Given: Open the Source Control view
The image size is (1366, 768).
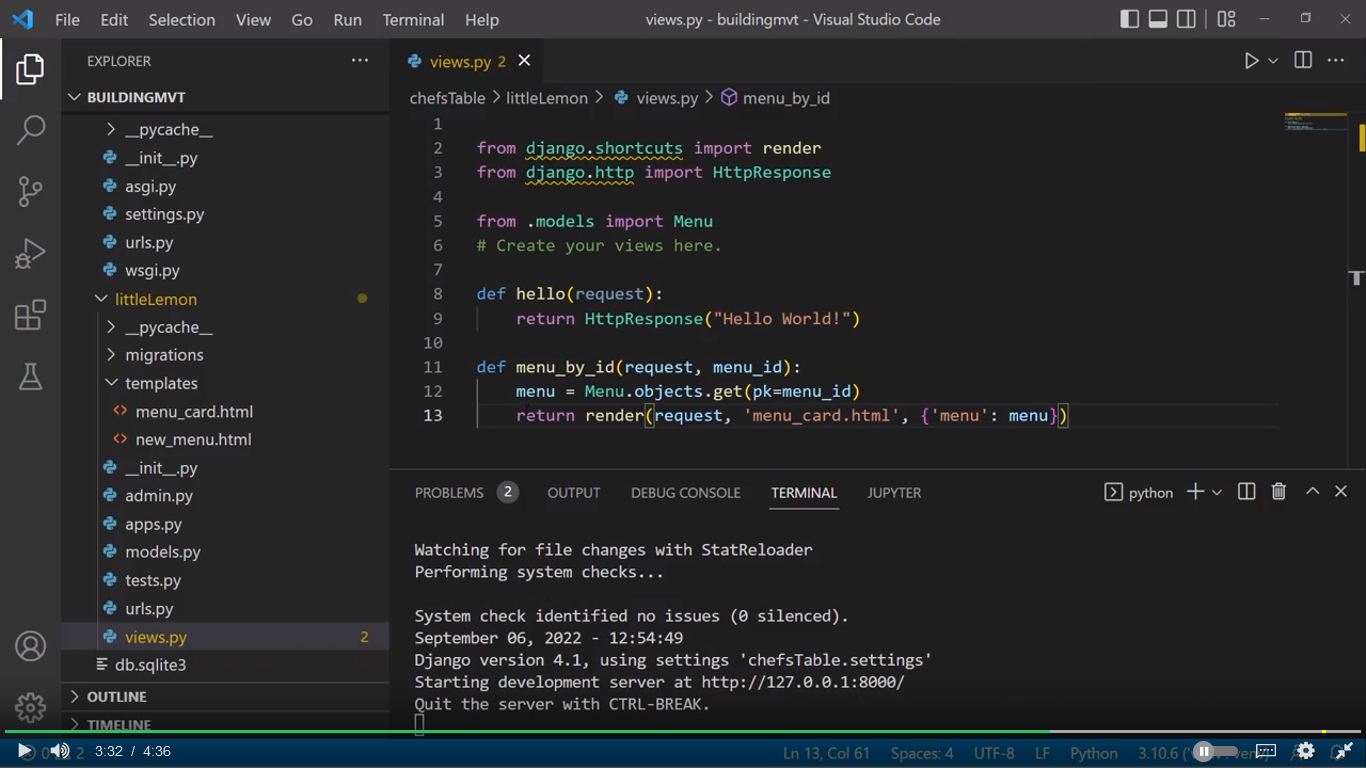Looking at the screenshot, I should (x=30, y=191).
